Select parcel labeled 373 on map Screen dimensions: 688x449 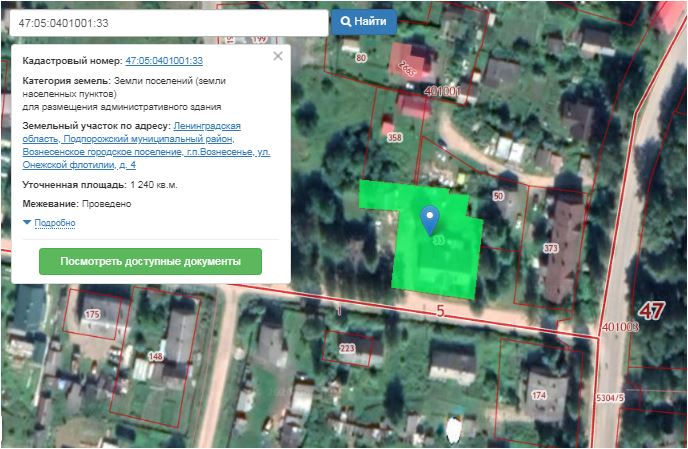click(x=551, y=248)
